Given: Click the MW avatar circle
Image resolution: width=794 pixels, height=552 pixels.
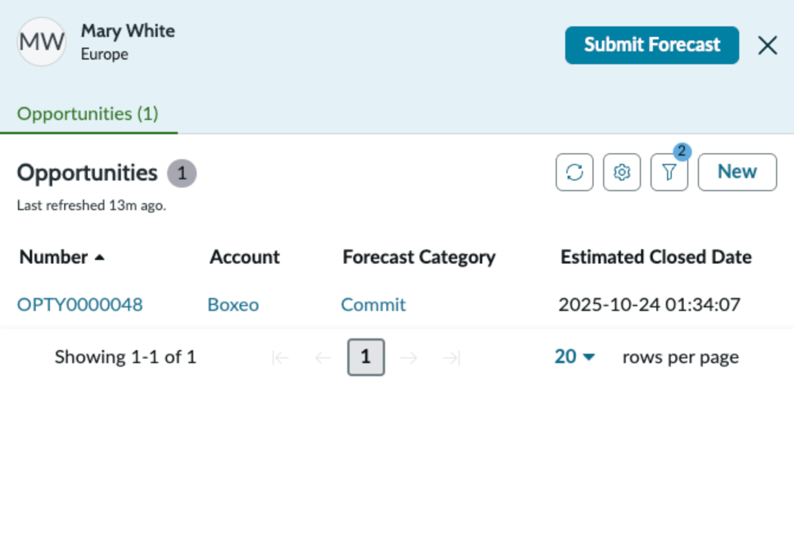Looking at the screenshot, I should pos(42,42).
